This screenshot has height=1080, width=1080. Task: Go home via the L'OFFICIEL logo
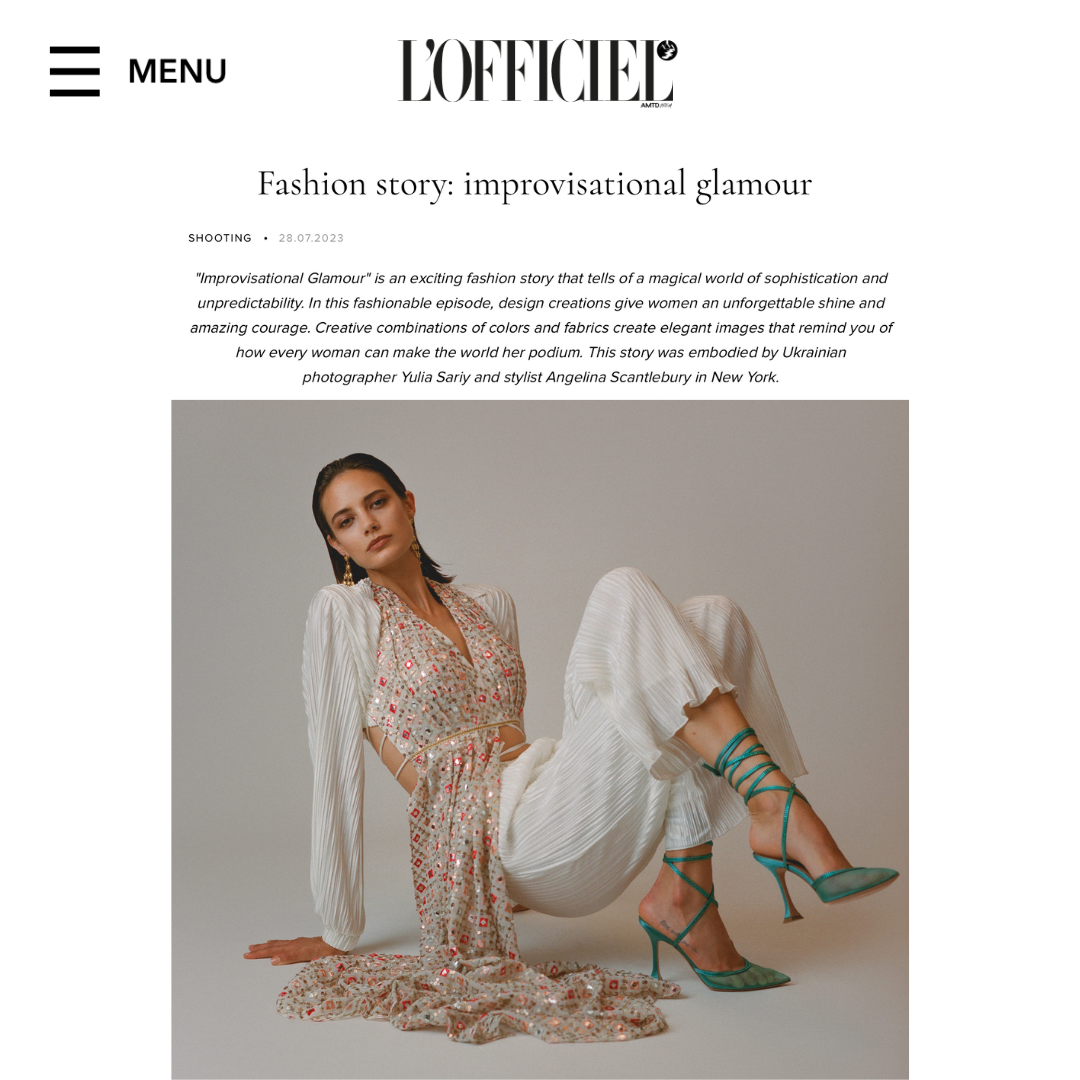pyautogui.click(x=537, y=72)
